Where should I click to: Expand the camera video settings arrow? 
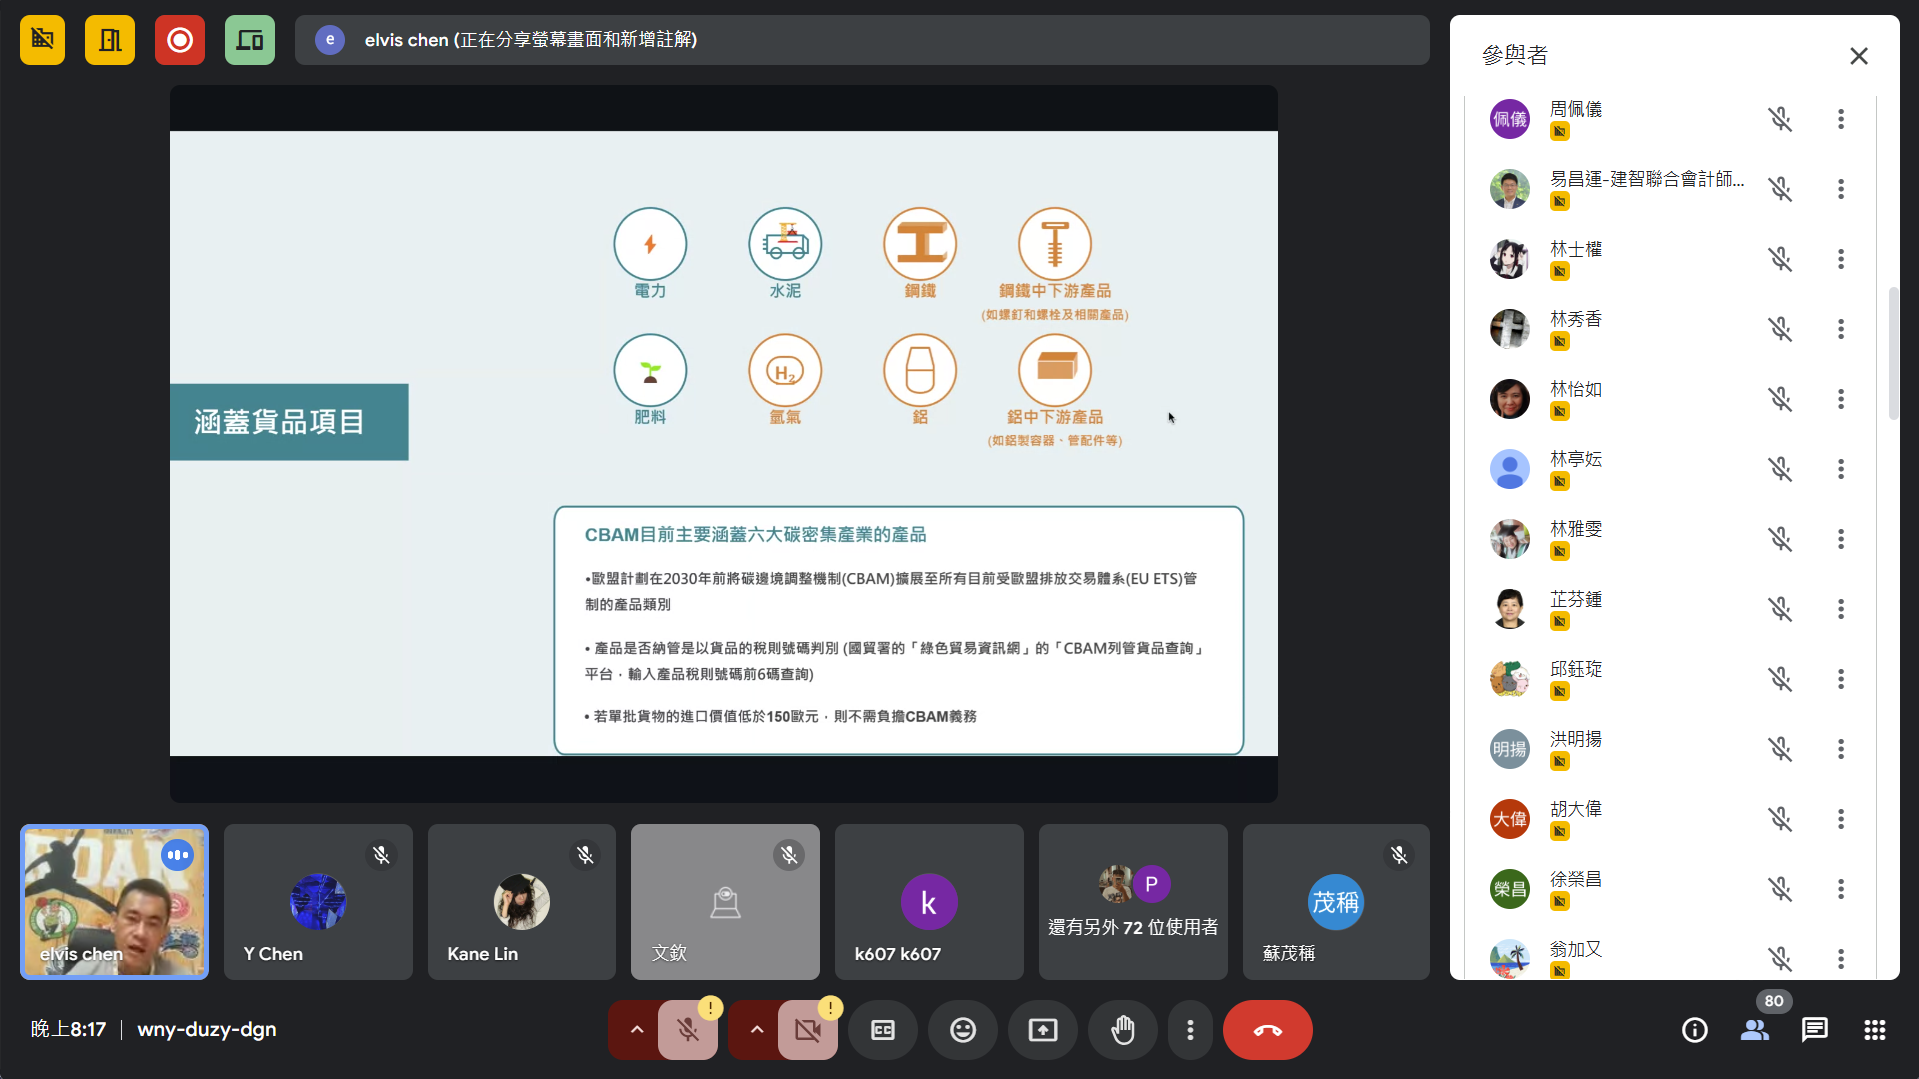click(x=756, y=1030)
